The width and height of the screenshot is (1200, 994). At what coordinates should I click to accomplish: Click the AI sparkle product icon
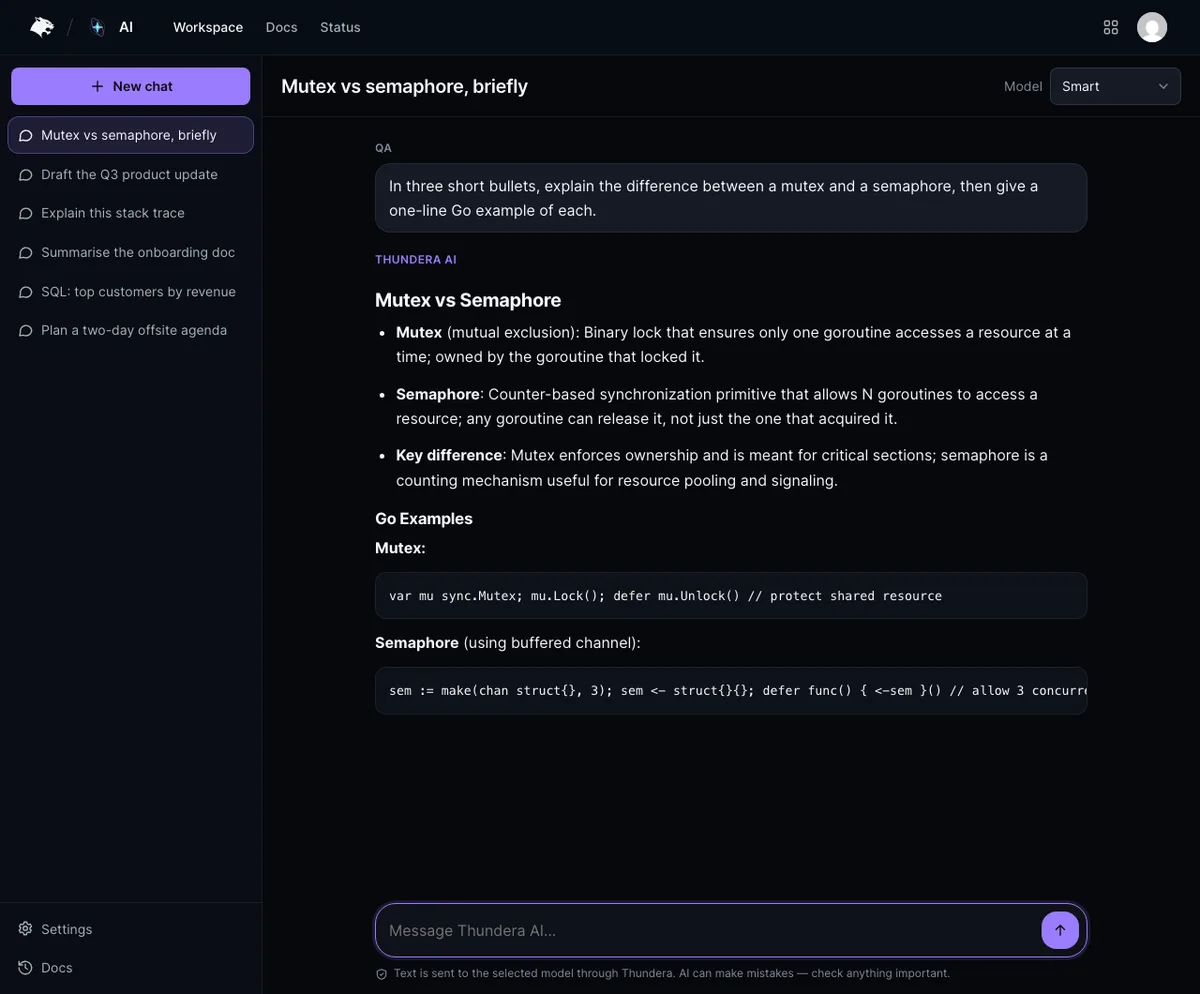[97, 27]
